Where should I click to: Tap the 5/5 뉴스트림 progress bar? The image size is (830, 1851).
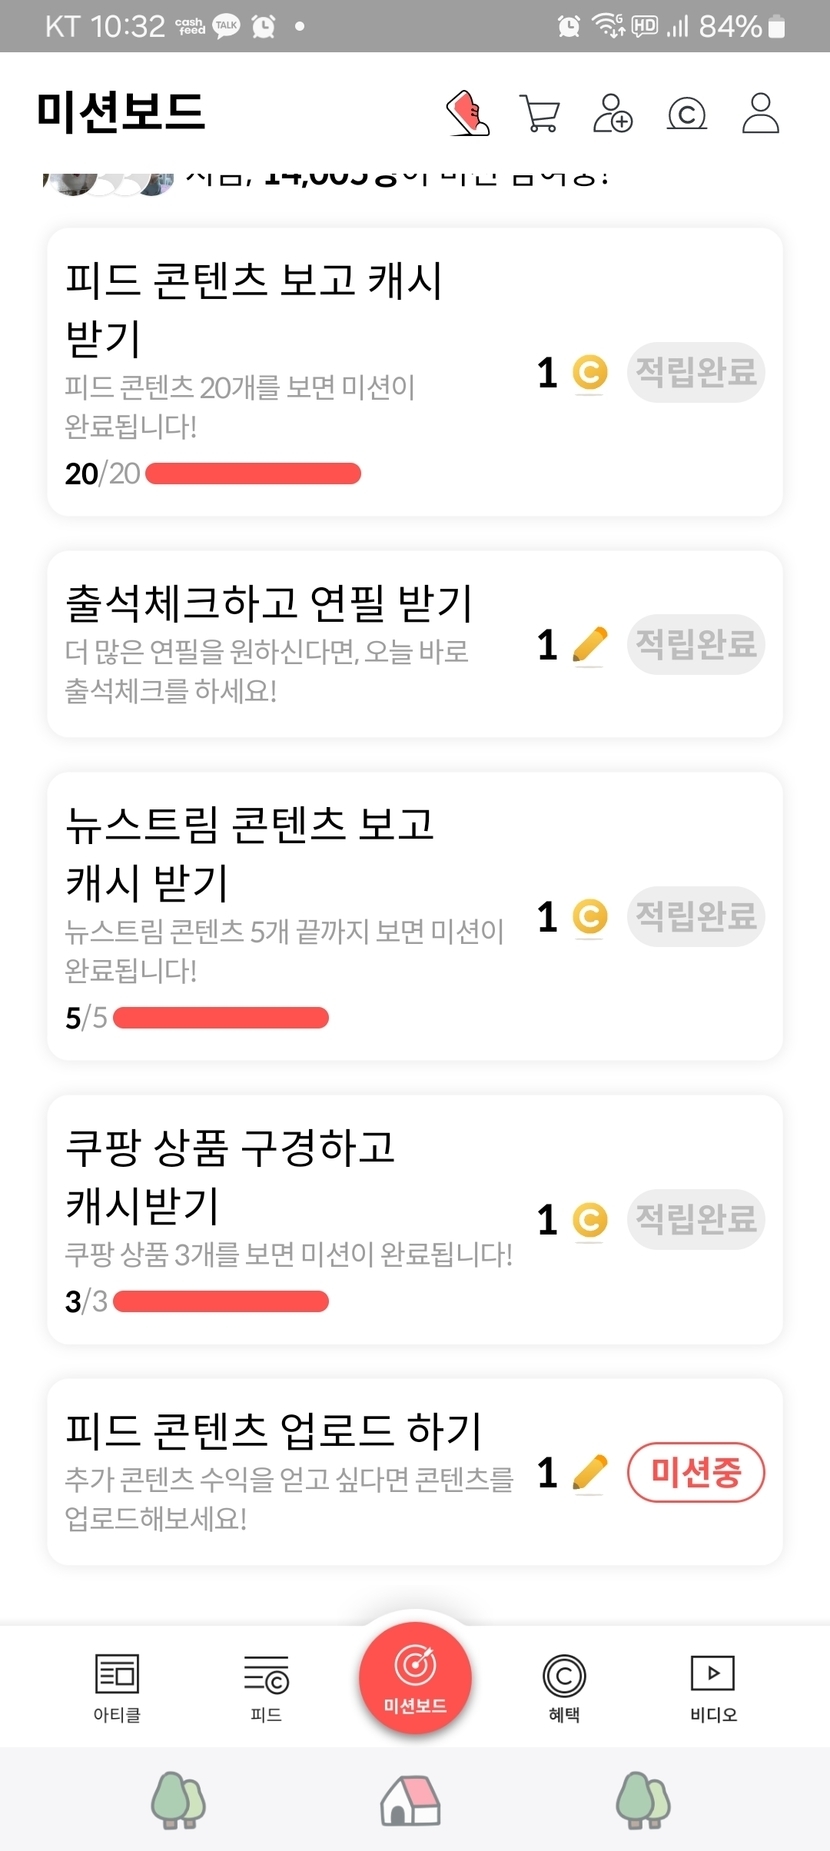click(221, 1018)
